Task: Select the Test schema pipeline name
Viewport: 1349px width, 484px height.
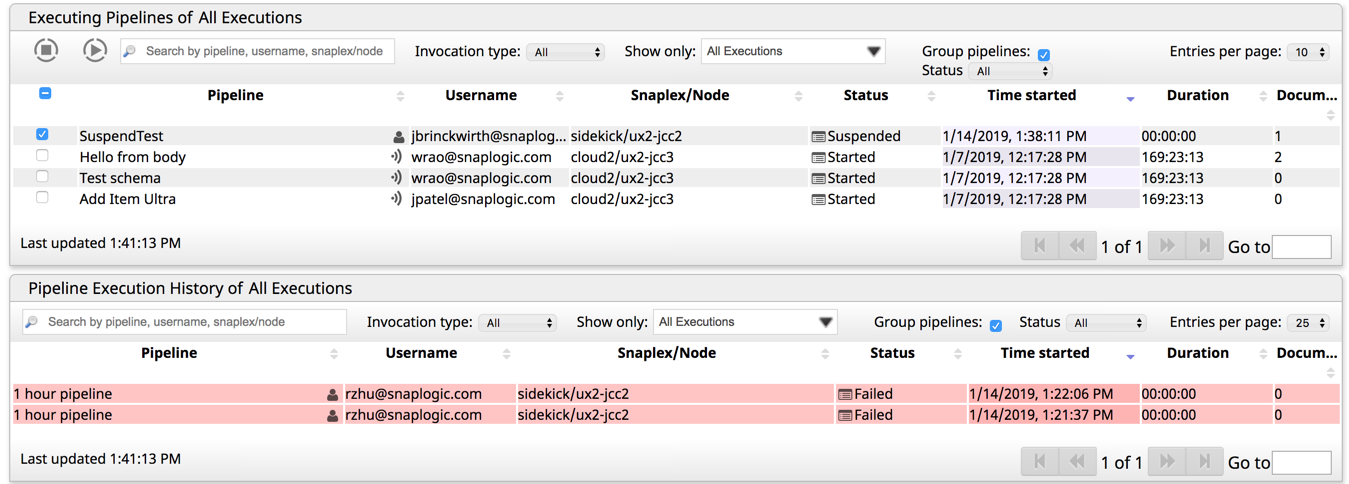Action: (120, 179)
